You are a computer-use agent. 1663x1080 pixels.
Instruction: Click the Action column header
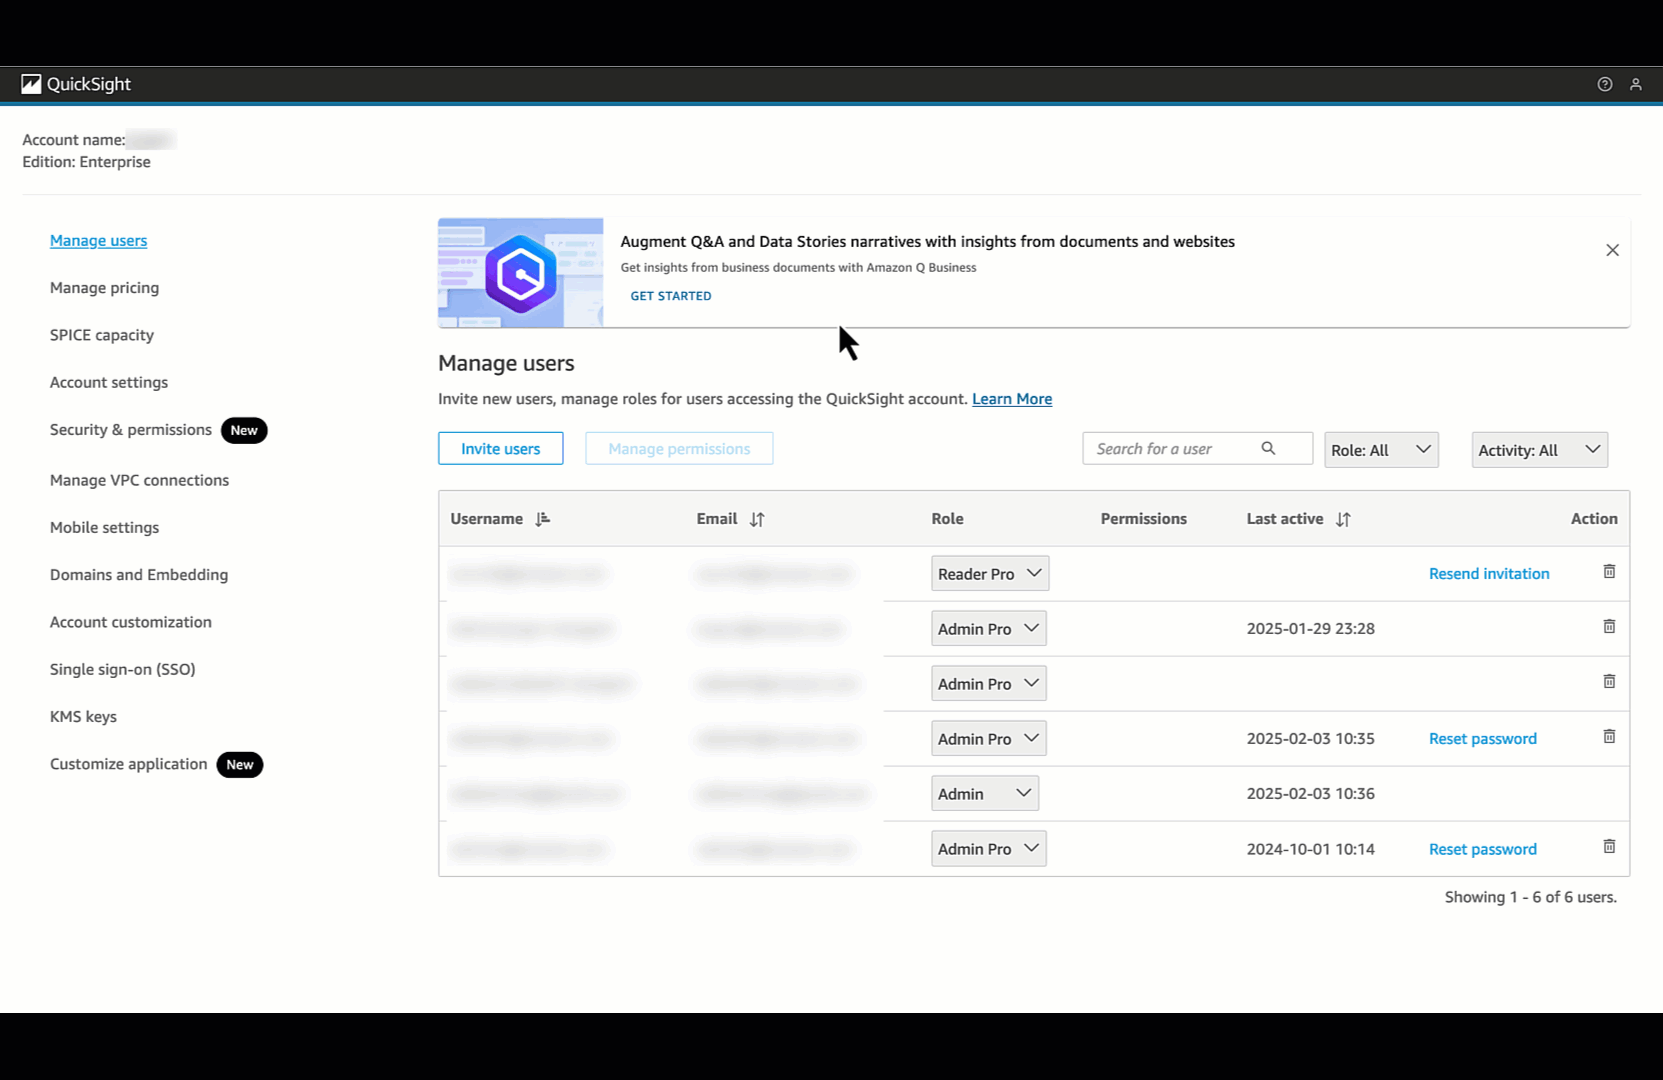click(x=1594, y=519)
